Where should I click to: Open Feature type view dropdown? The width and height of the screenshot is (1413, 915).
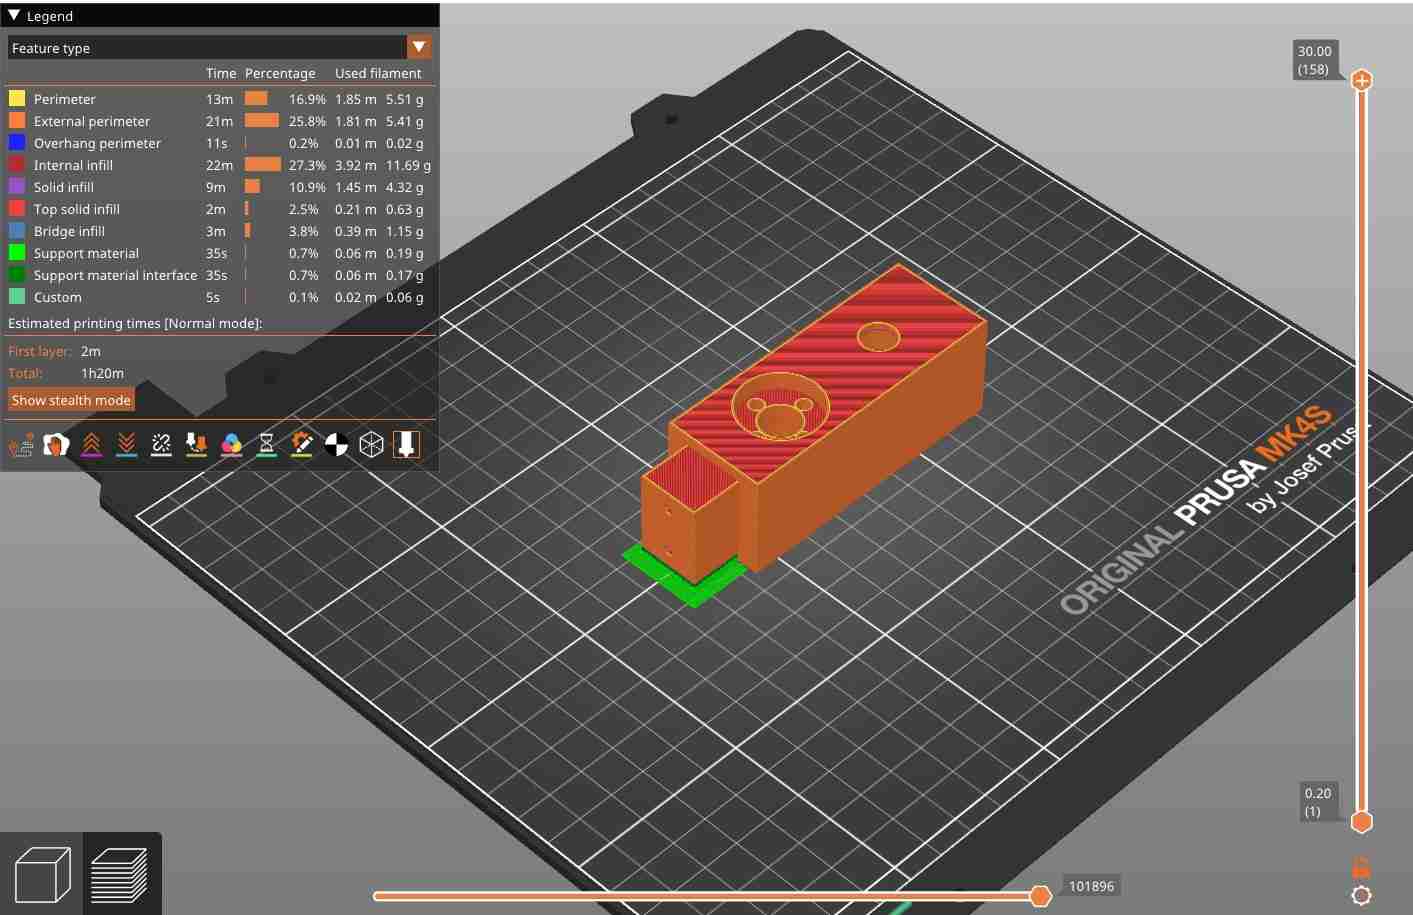pos(219,48)
